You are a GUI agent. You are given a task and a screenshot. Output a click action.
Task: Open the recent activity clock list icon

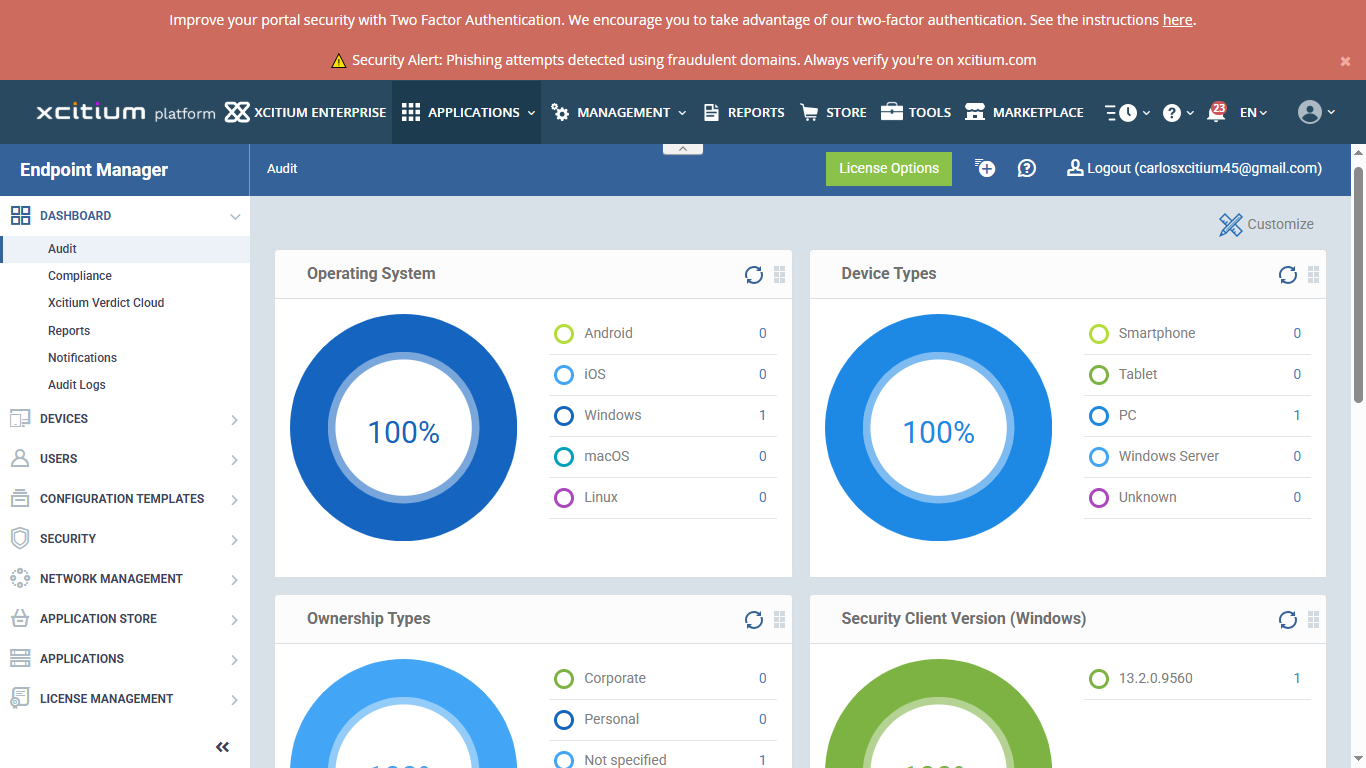(1127, 113)
